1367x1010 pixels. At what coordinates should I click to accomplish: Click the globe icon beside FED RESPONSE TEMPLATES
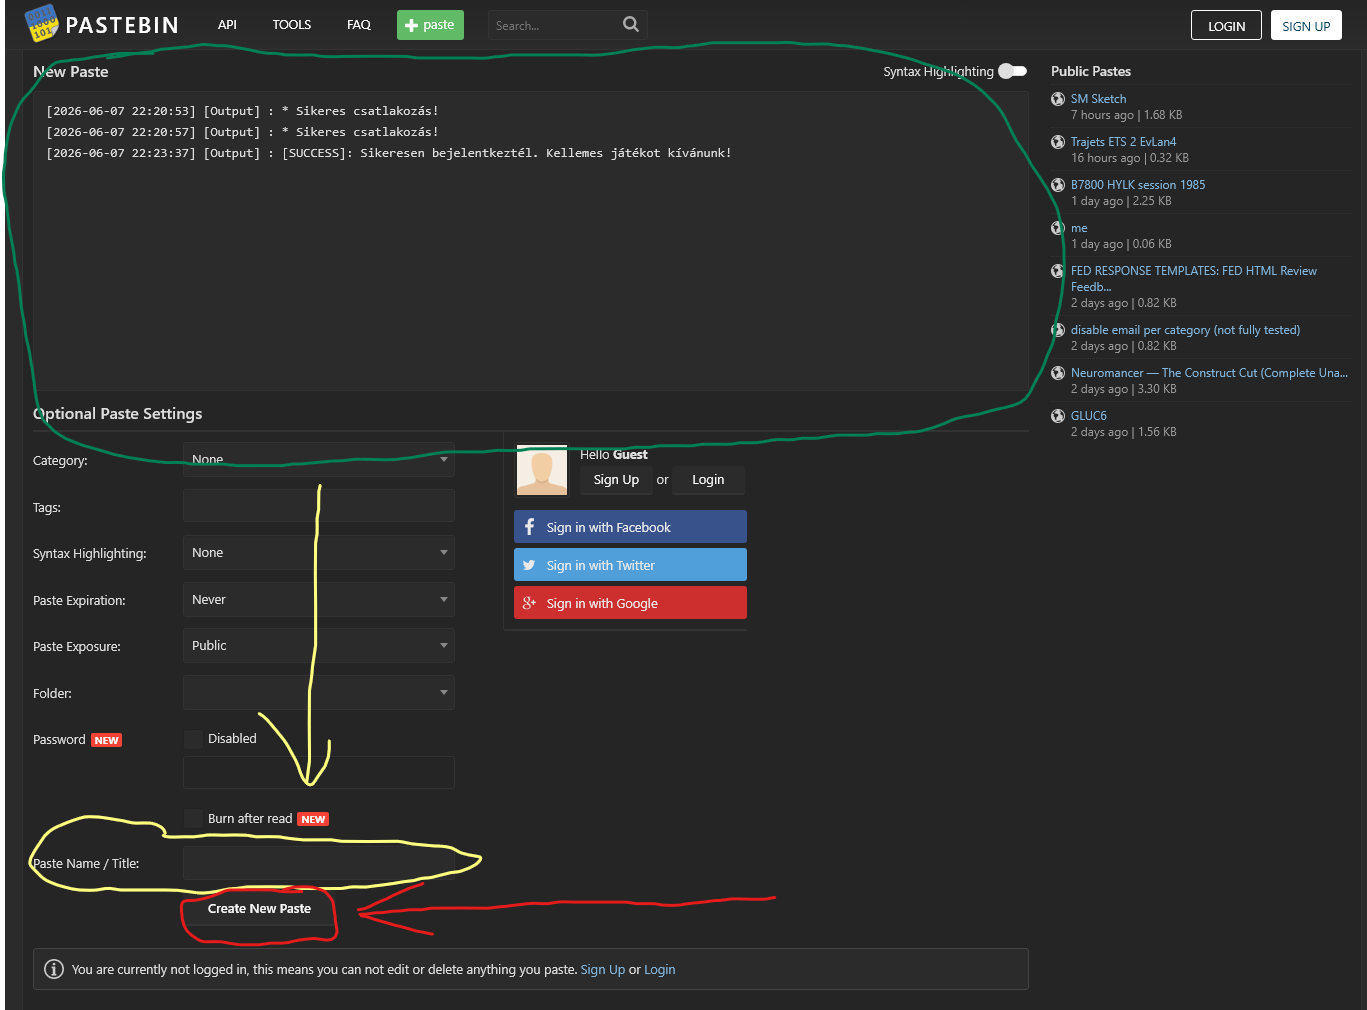click(x=1058, y=271)
